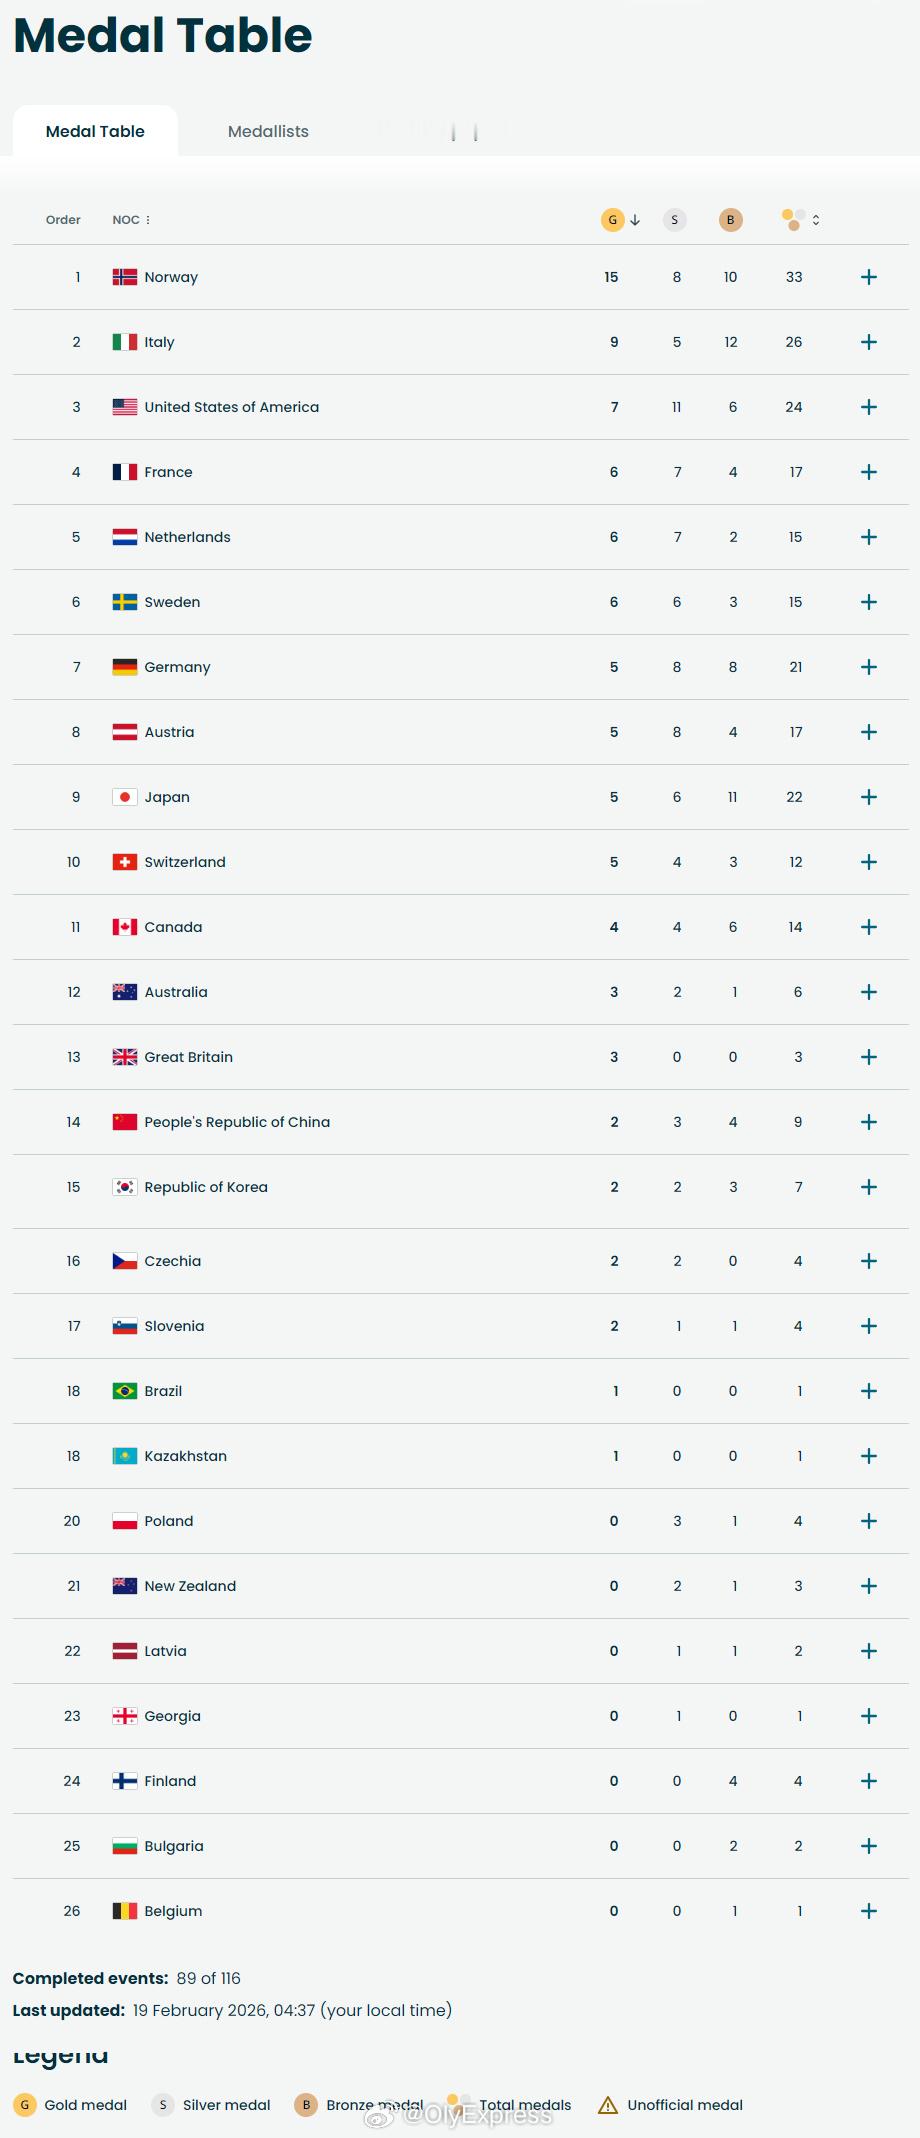Image resolution: width=920 pixels, height=2138 pixels.
Task: Open NOC column options menu
Action: point(148,220)
